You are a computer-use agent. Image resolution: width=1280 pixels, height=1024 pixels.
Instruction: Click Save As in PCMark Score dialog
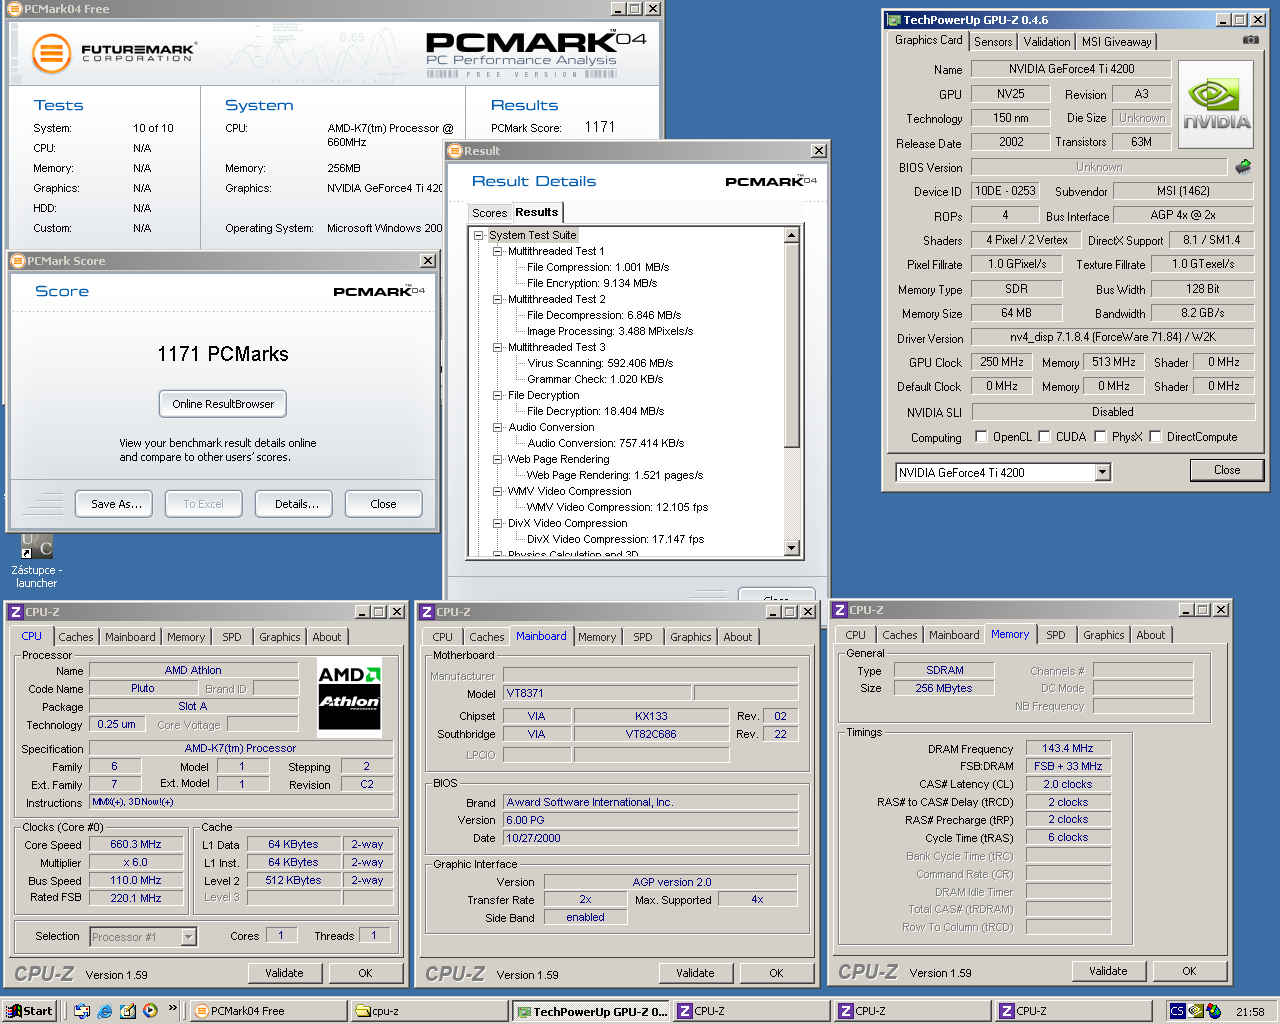117,504
